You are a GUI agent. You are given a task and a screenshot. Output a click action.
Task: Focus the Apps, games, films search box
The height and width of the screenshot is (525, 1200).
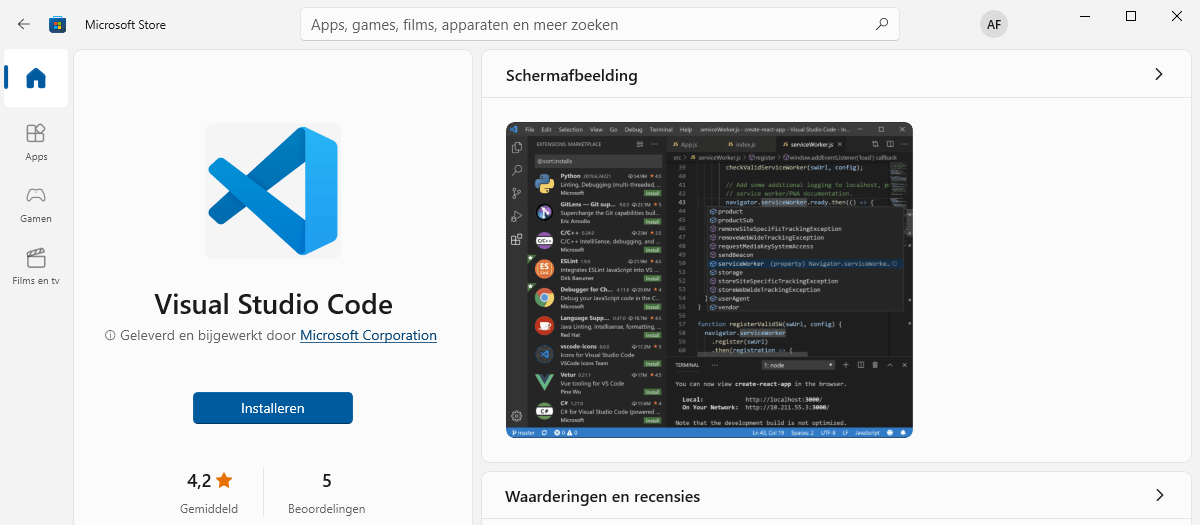point(599,24)
